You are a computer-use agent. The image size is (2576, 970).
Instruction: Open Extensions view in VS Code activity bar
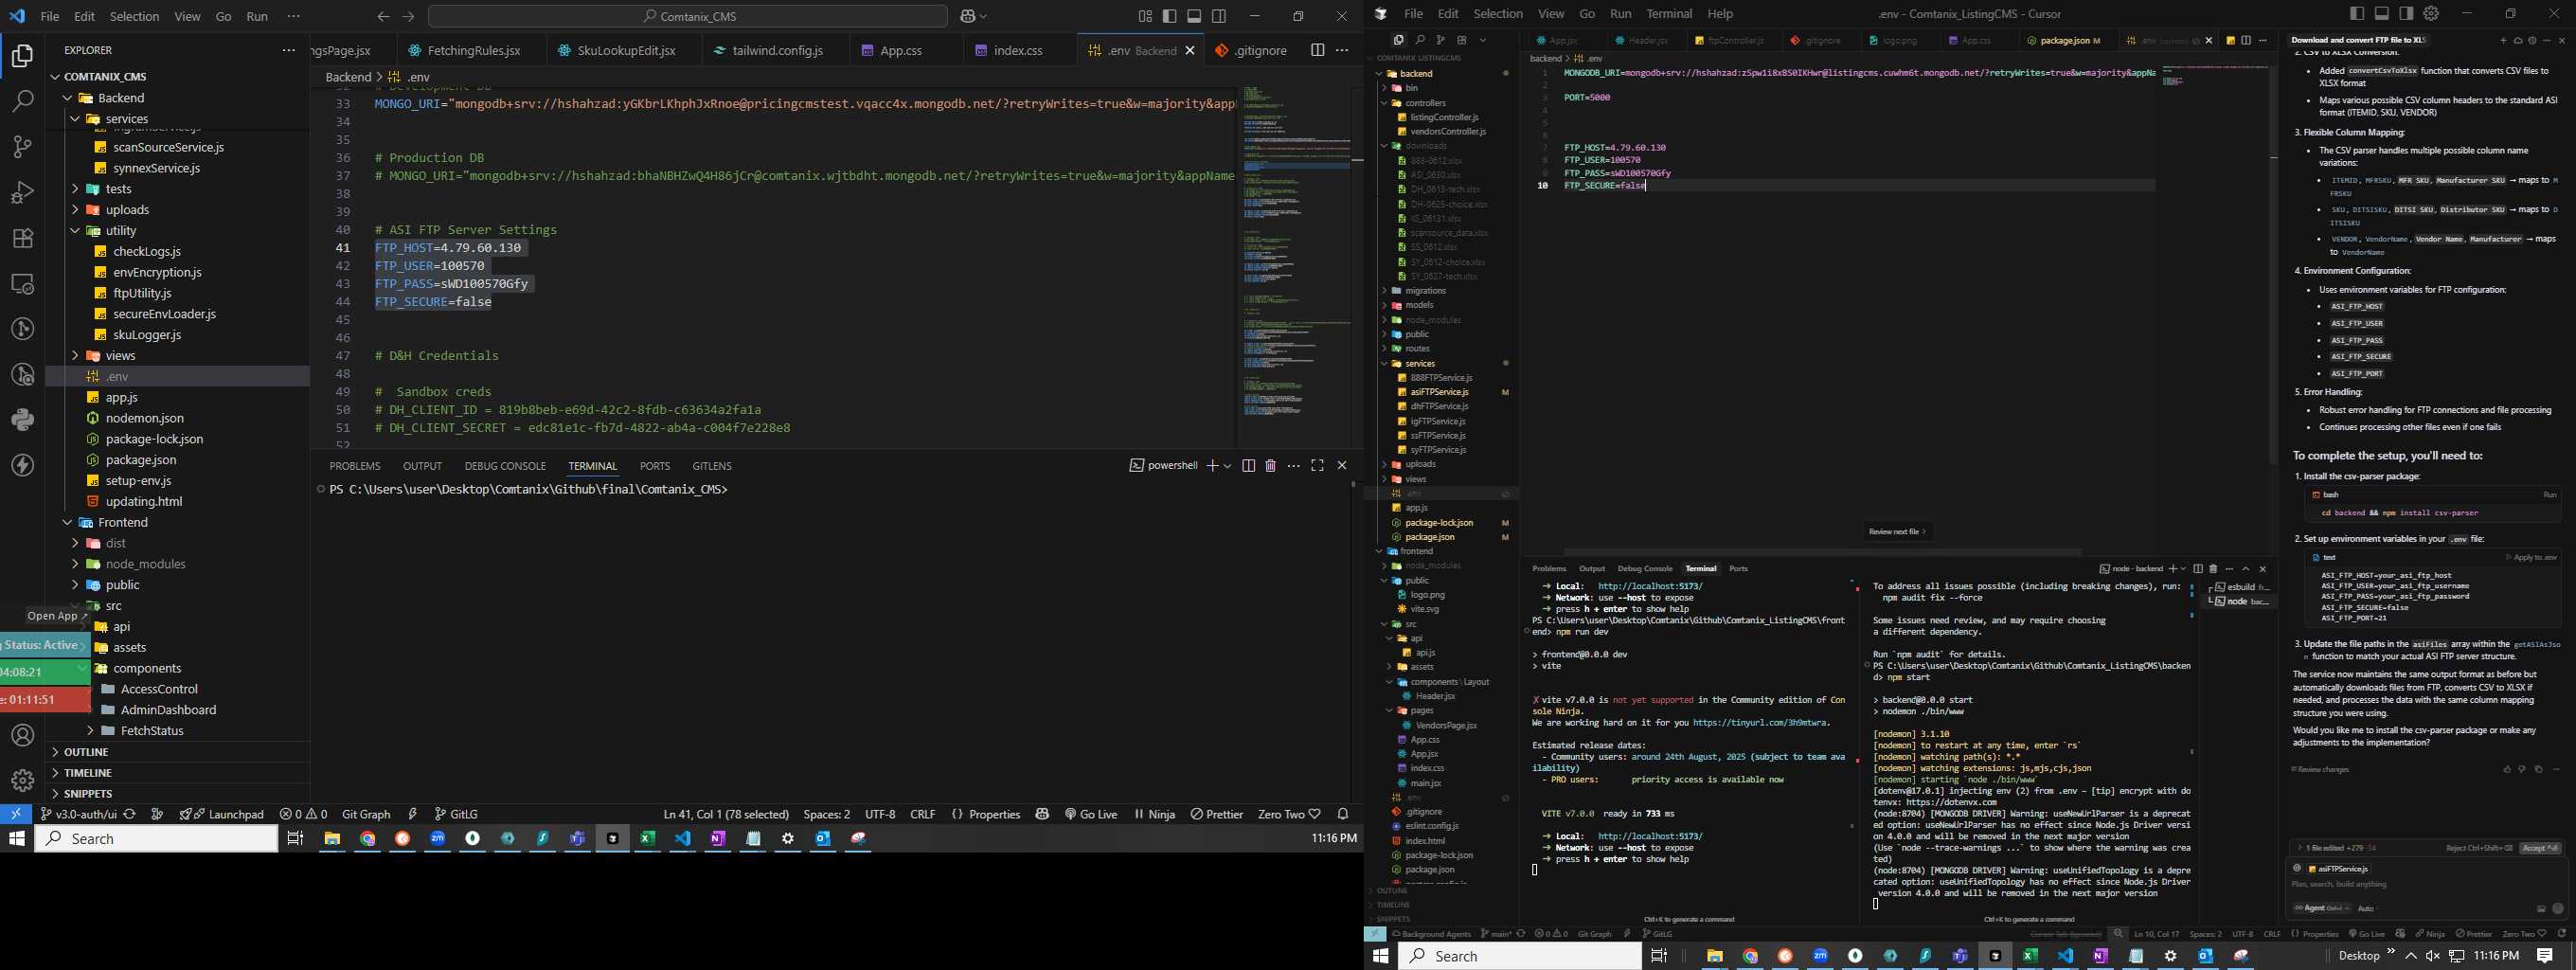[22, 238]
